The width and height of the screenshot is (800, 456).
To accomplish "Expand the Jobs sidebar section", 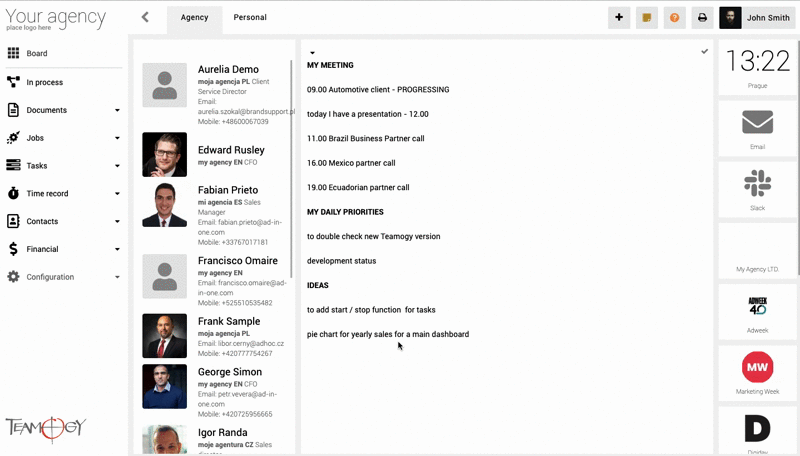I will tap(117, 138).
